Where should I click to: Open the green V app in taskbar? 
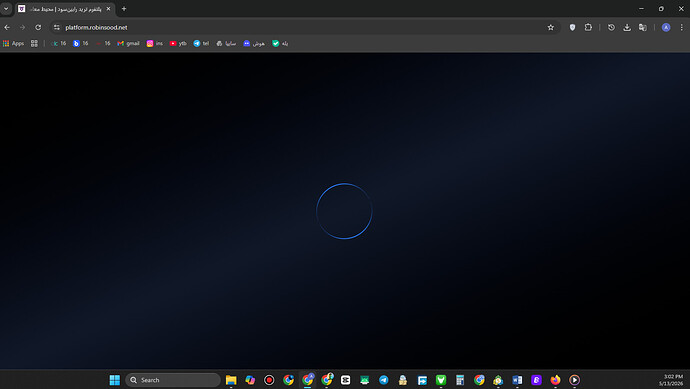point(441,380)
